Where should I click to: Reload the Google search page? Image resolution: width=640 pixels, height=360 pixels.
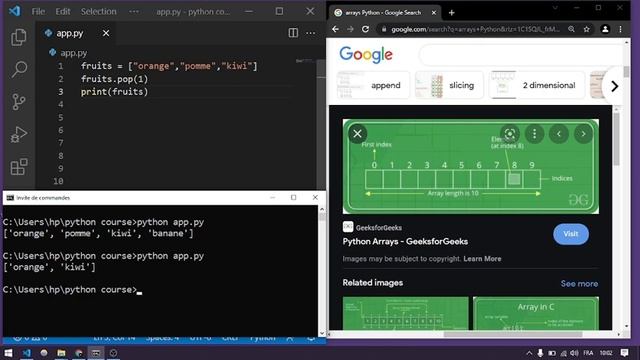(365, 29)
